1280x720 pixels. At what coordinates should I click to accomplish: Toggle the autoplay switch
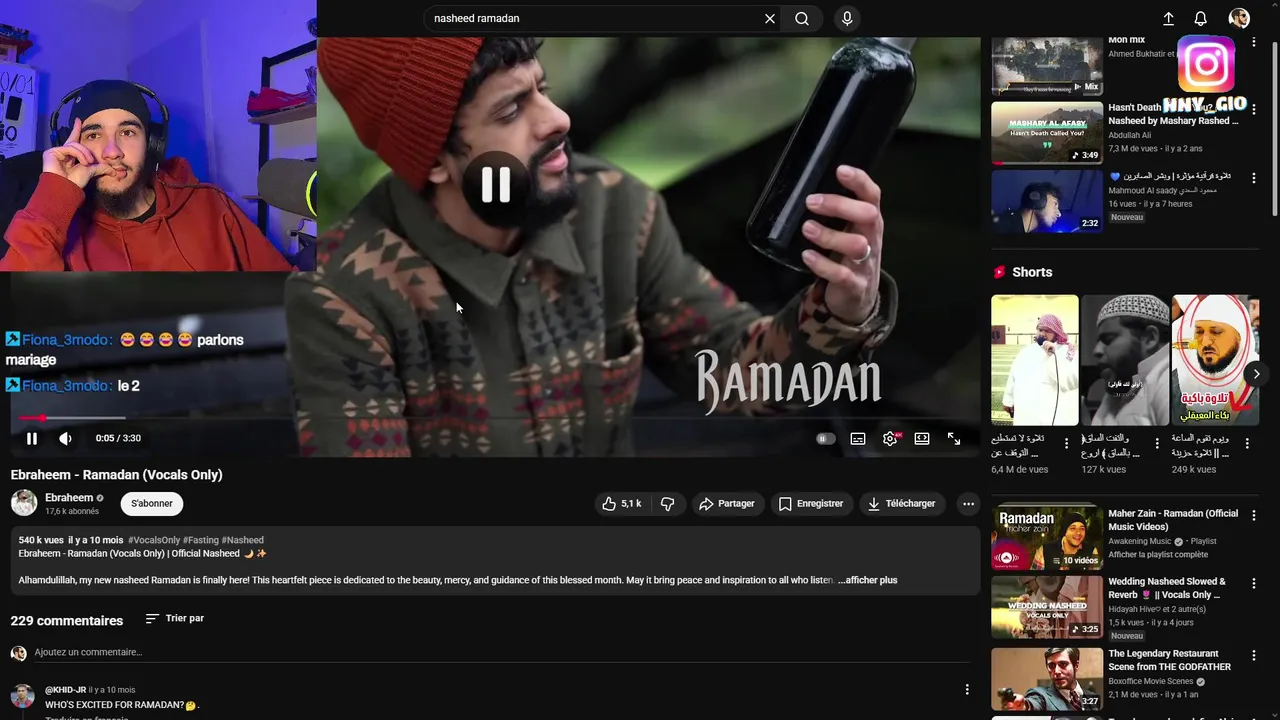tap(825, 438)
